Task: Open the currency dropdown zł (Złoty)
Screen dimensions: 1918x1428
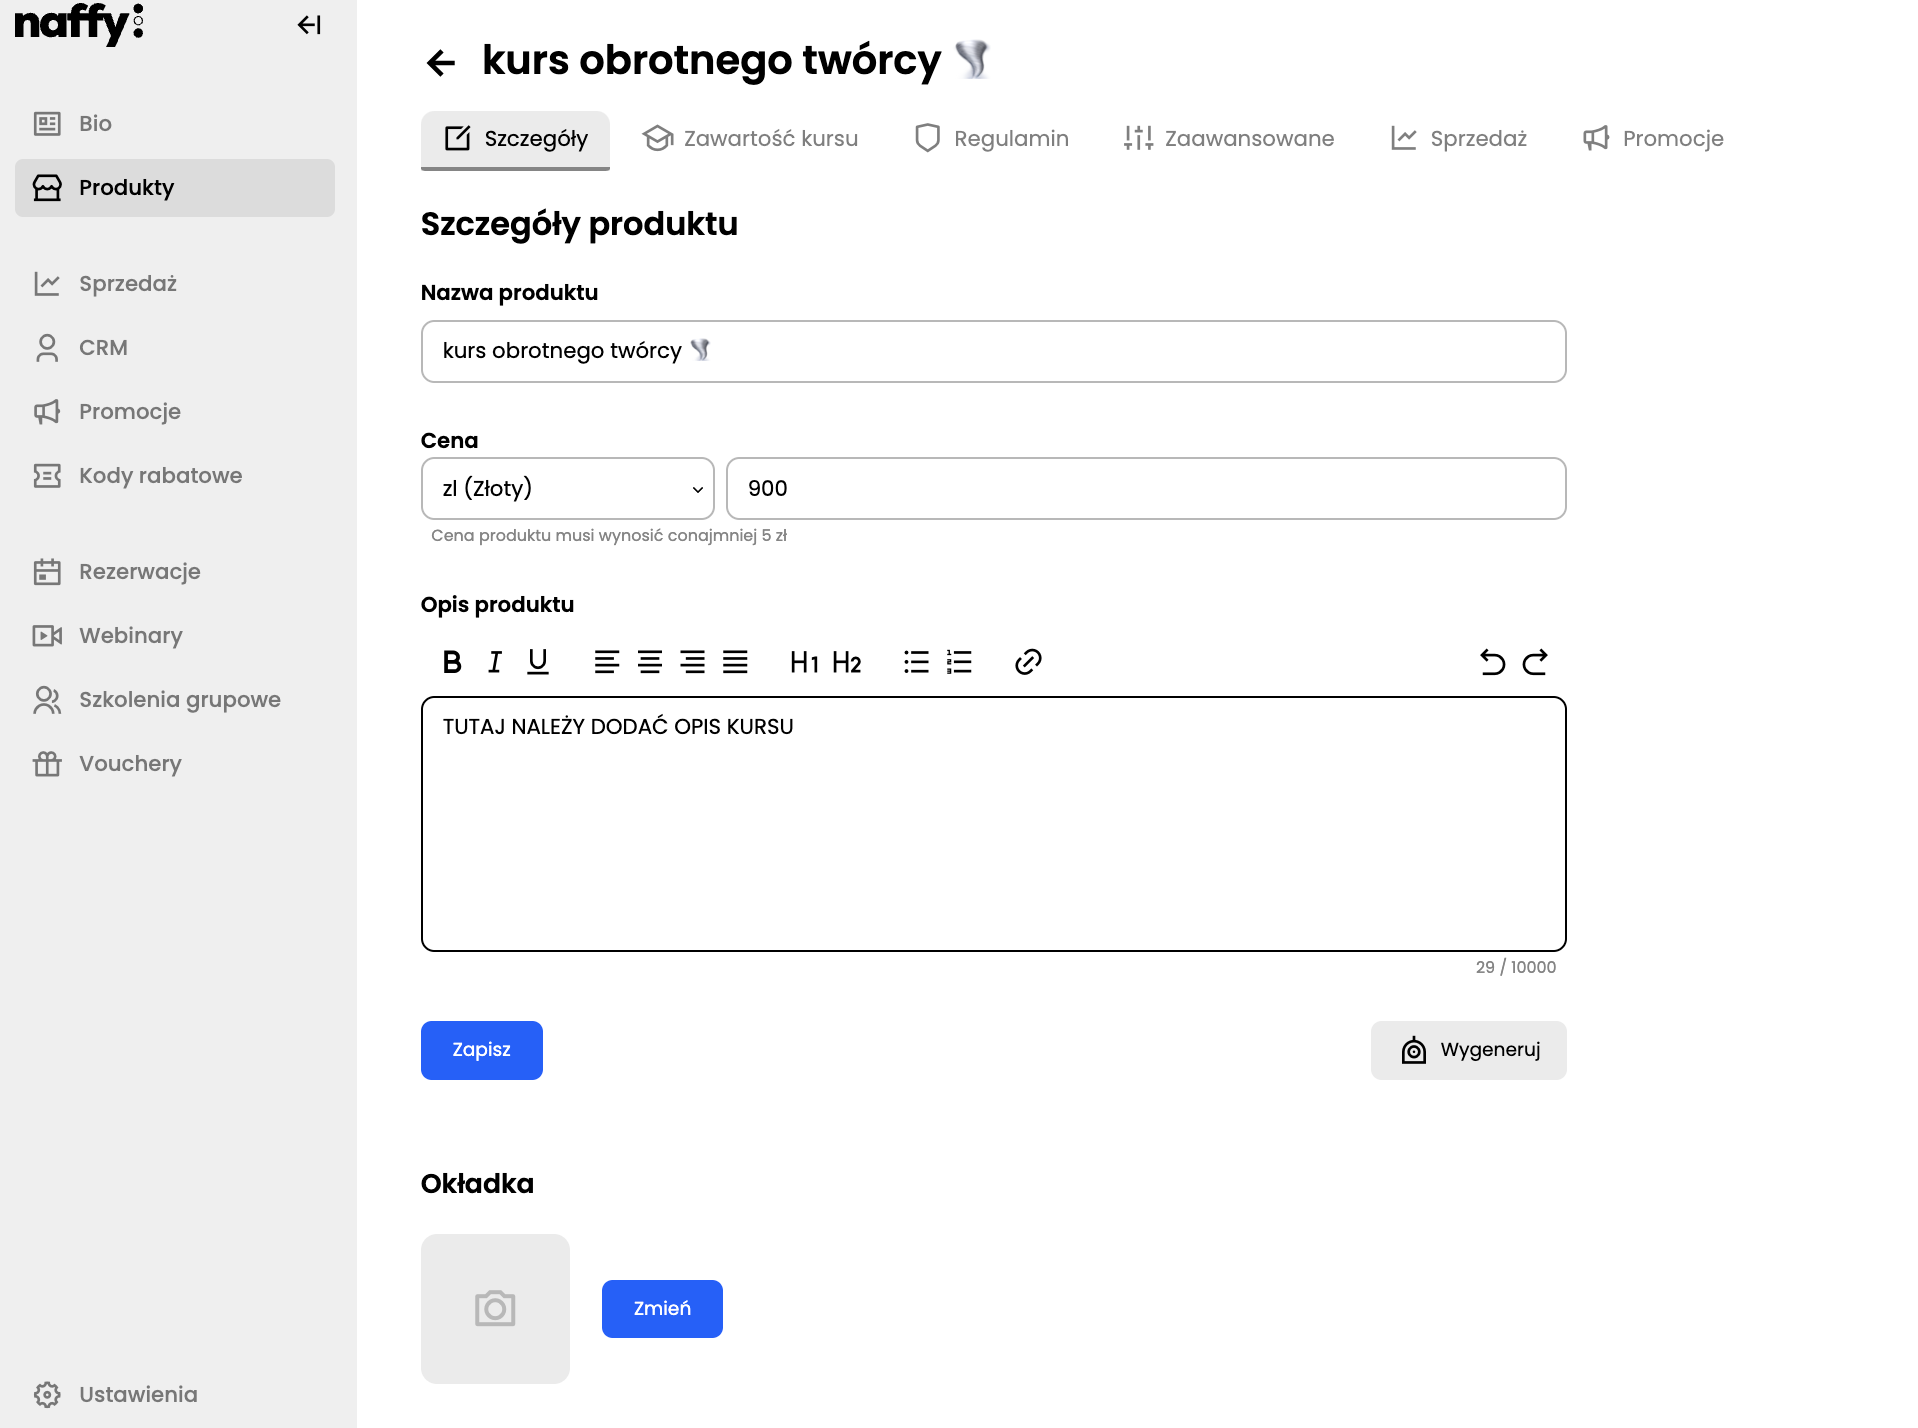Action: pos(568,489)
